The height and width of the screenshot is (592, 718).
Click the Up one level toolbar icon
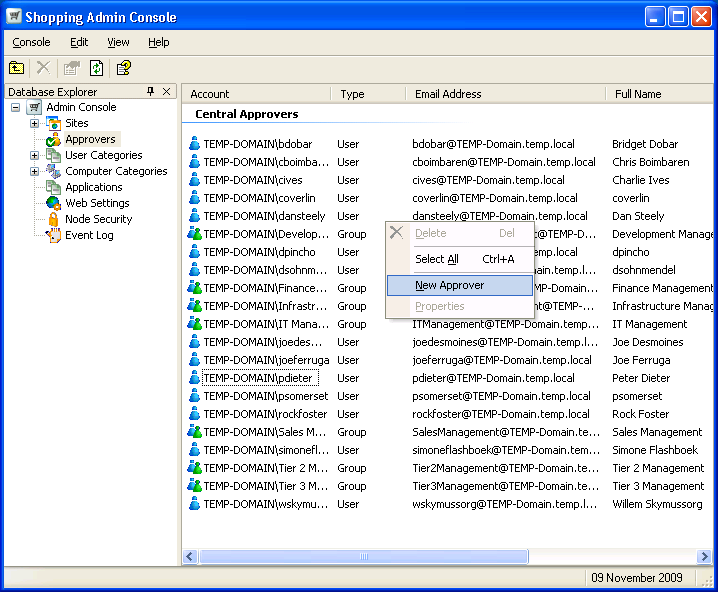click(x=17, y=68)
